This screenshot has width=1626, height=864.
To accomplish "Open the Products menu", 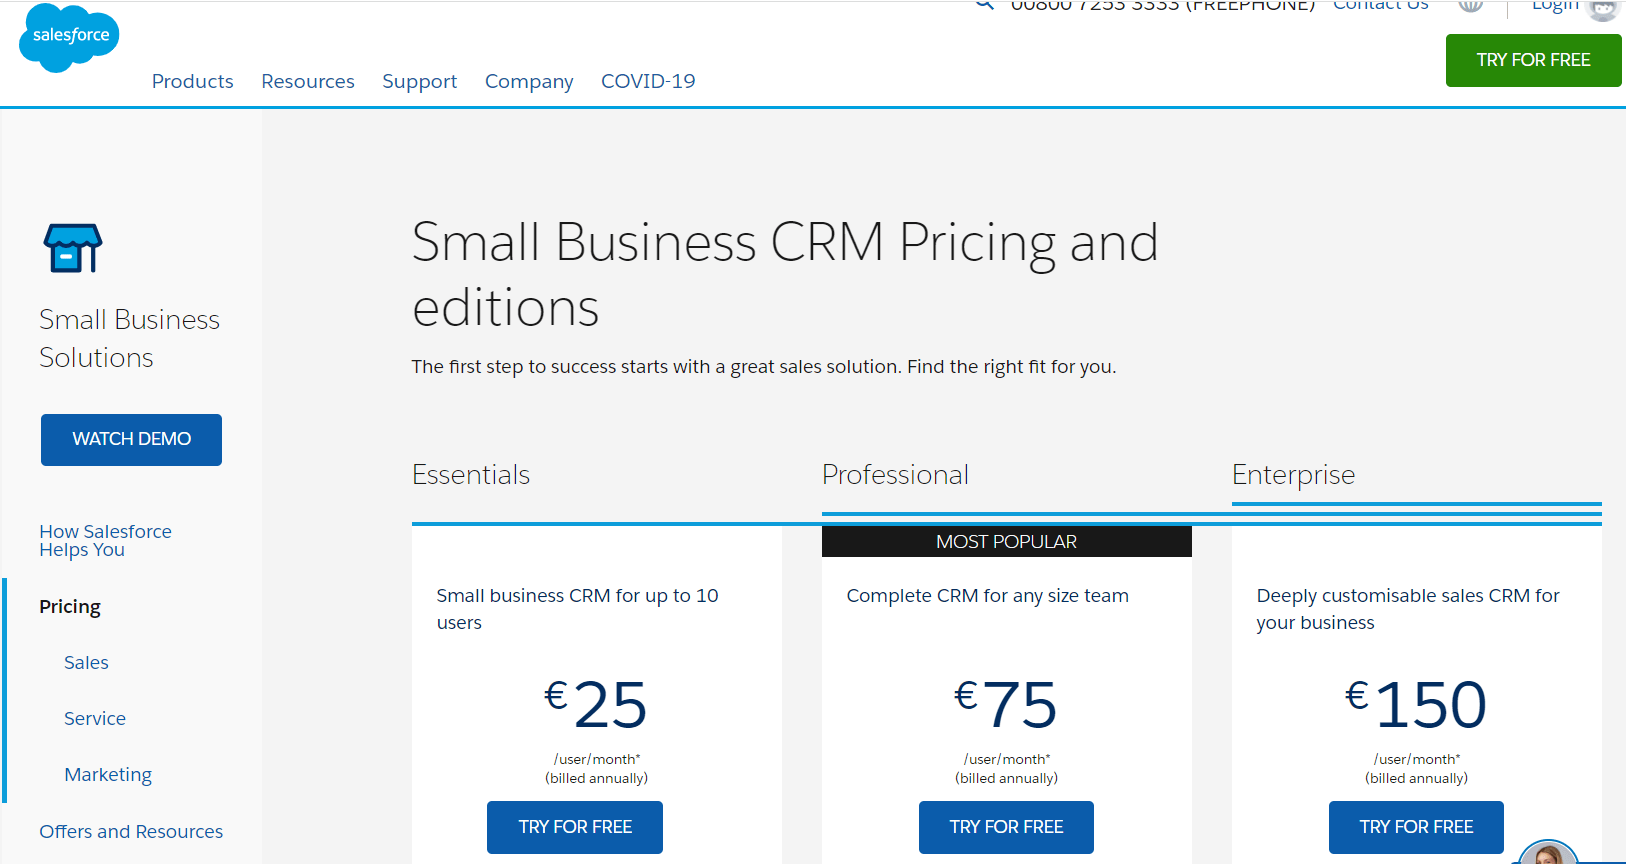I will coord(192,81).
